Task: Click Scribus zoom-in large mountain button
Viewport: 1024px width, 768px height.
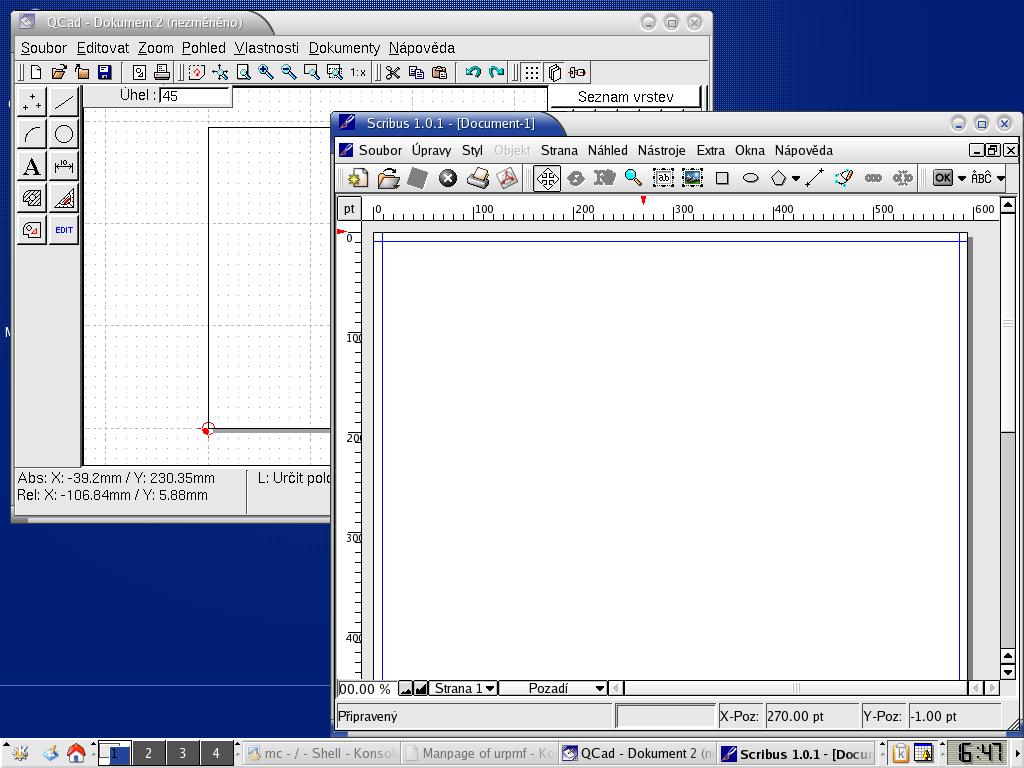Action: (421, 688)
